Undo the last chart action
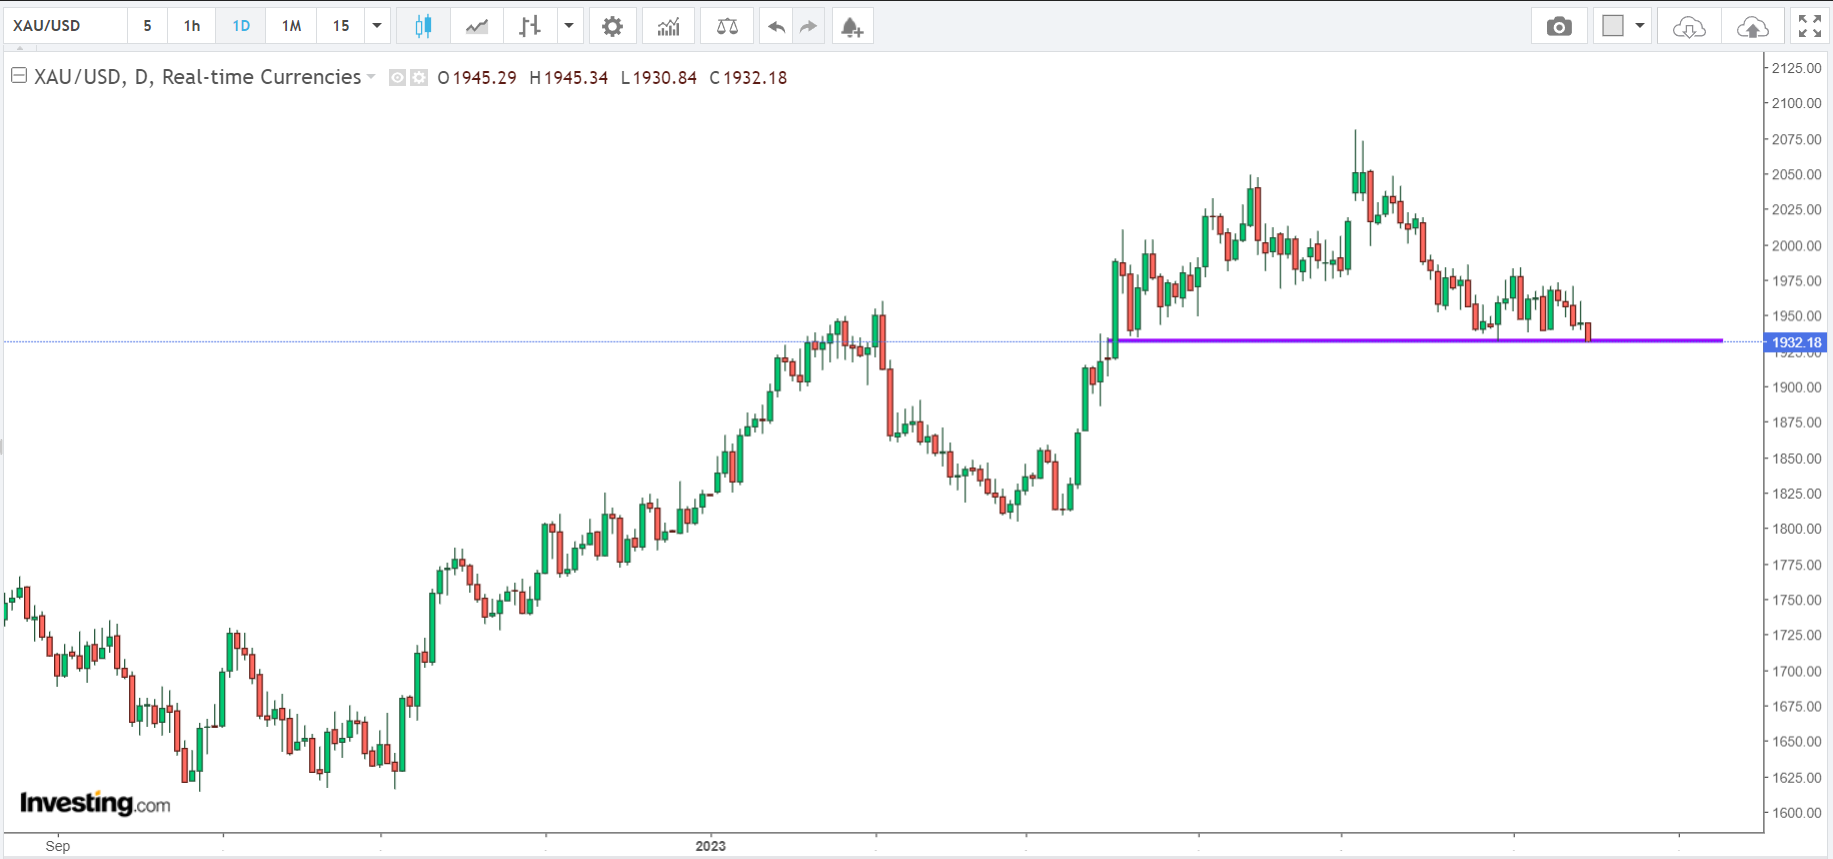Screen dimensions: 1833x859 (776, 26)
